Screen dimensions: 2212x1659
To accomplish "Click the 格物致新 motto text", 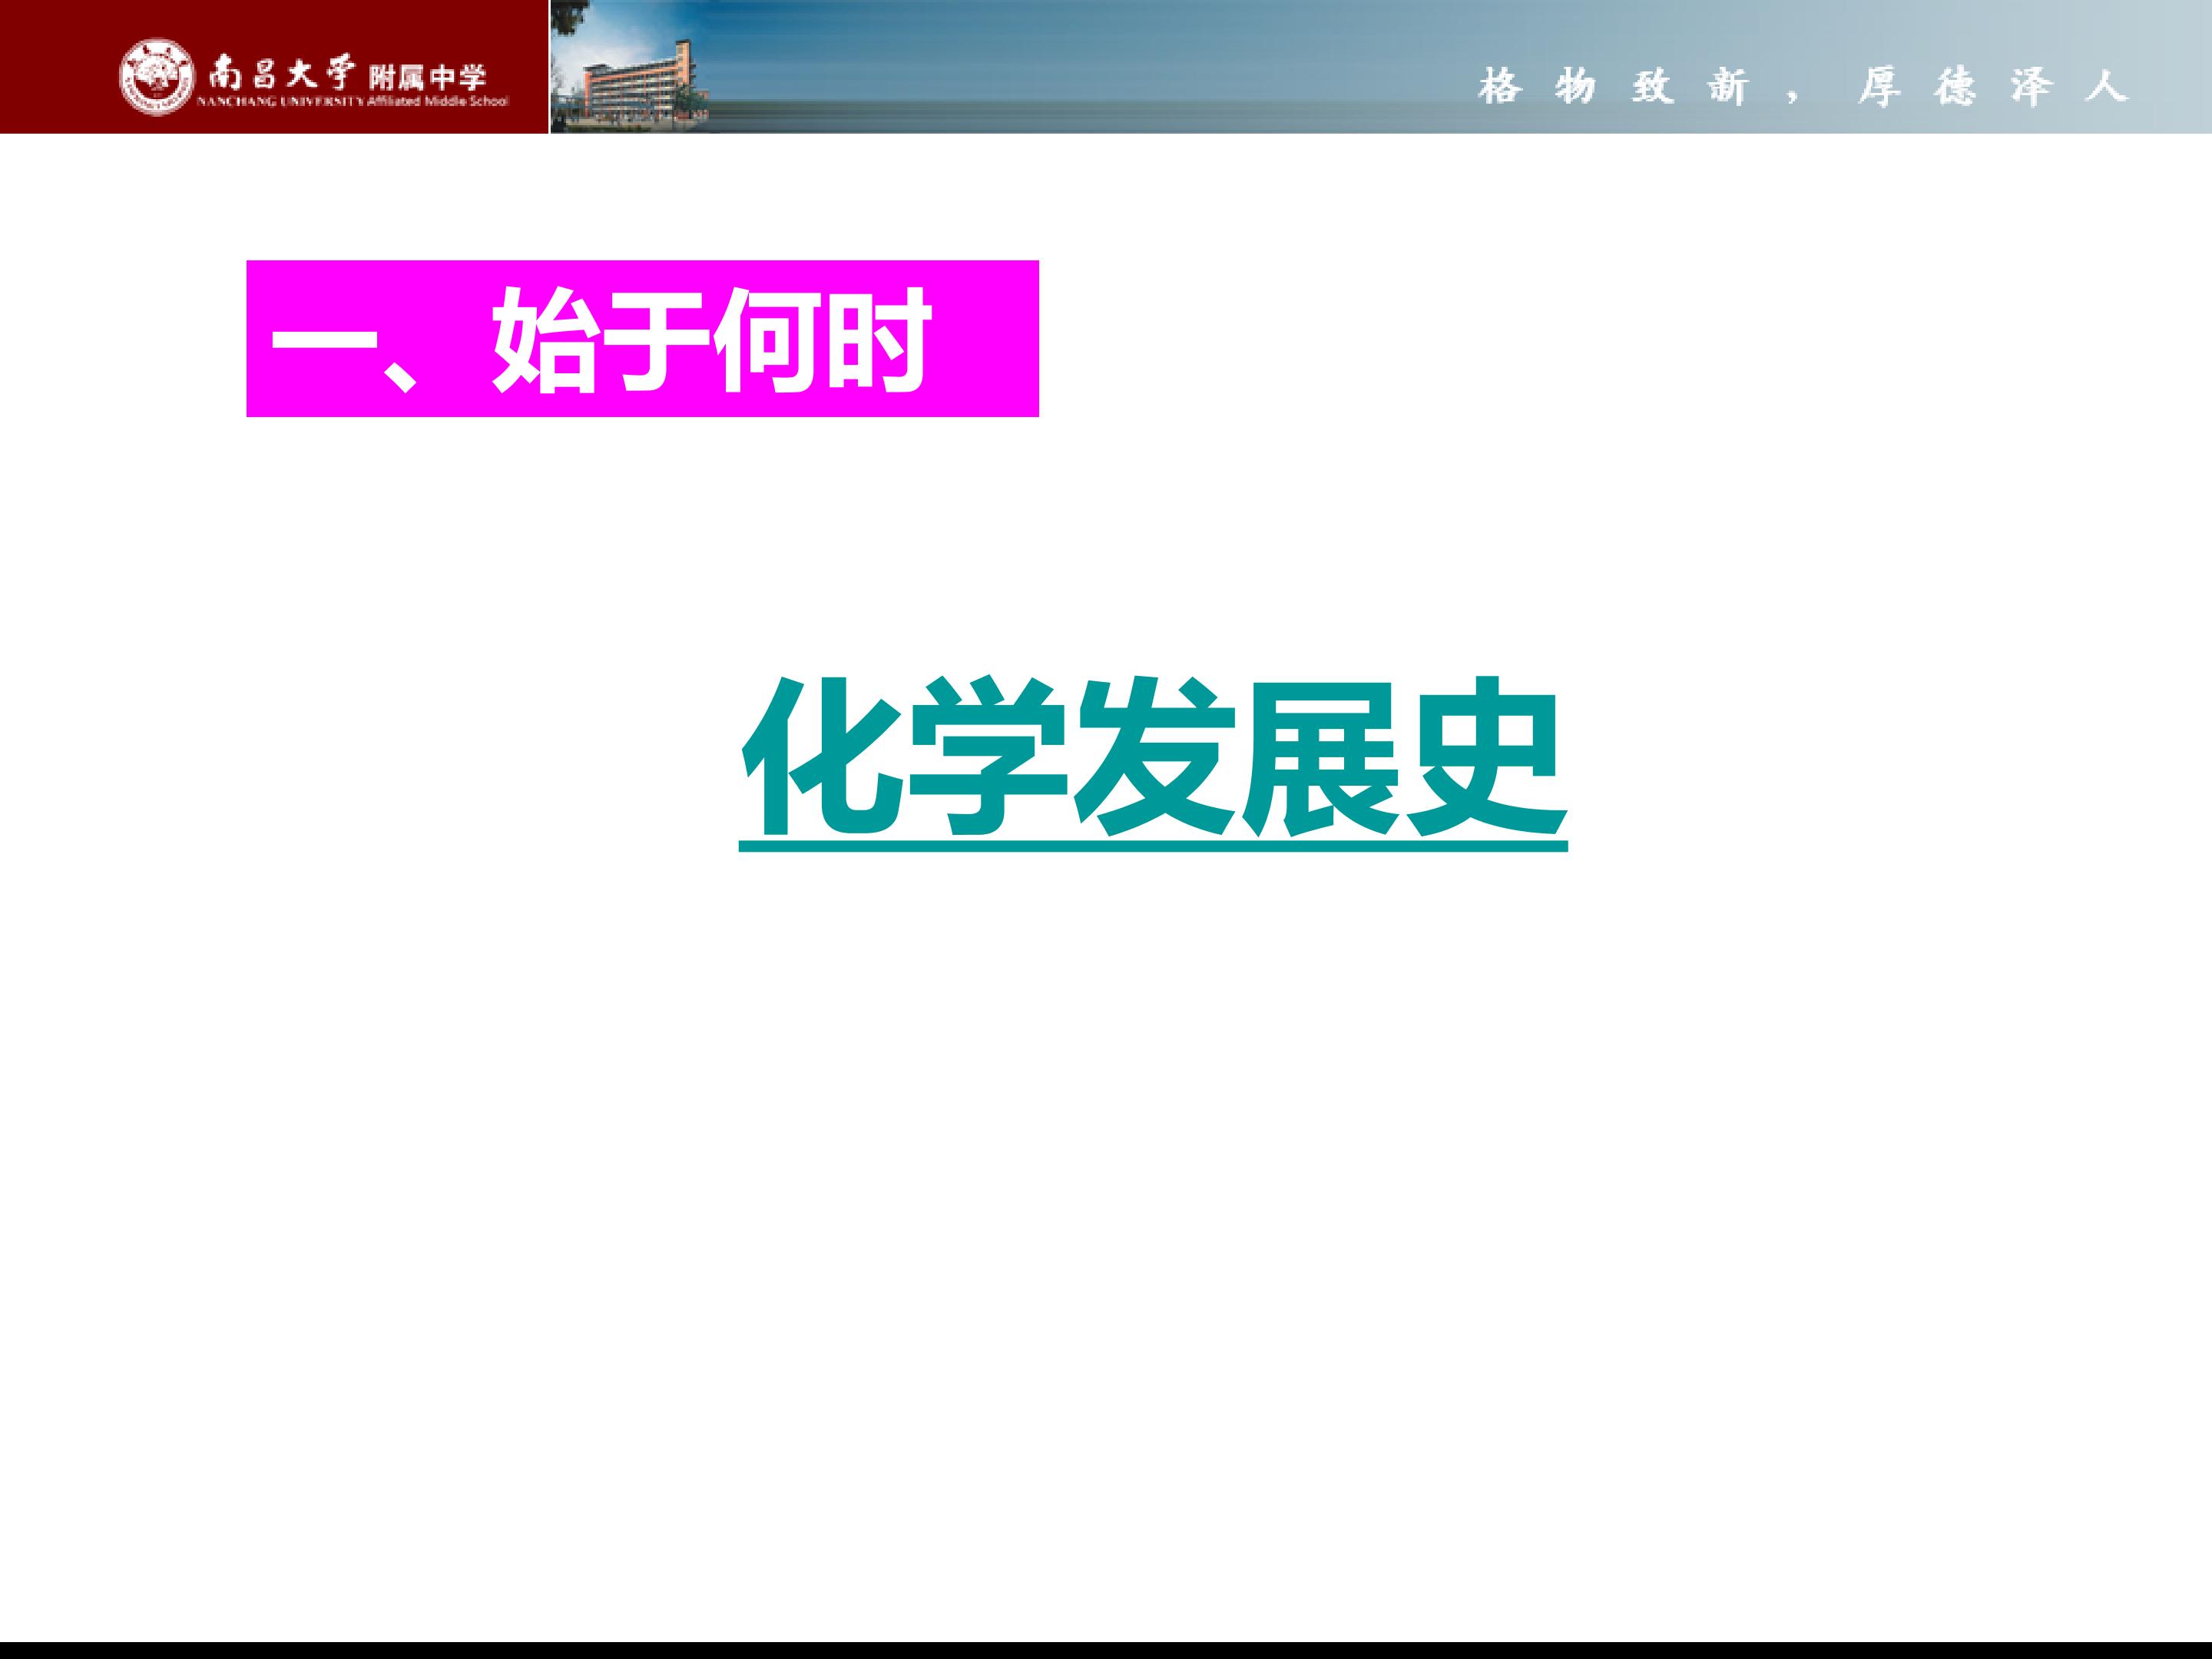I will [x=1614, y=88].
